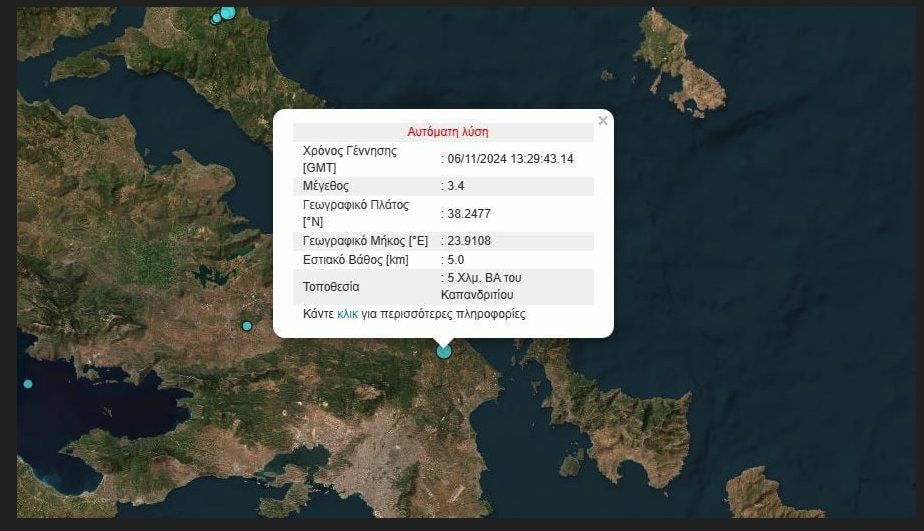
Task: Click the "Χρόνος Γέννησης [GMT]" label
Action: tap(349, 159)
